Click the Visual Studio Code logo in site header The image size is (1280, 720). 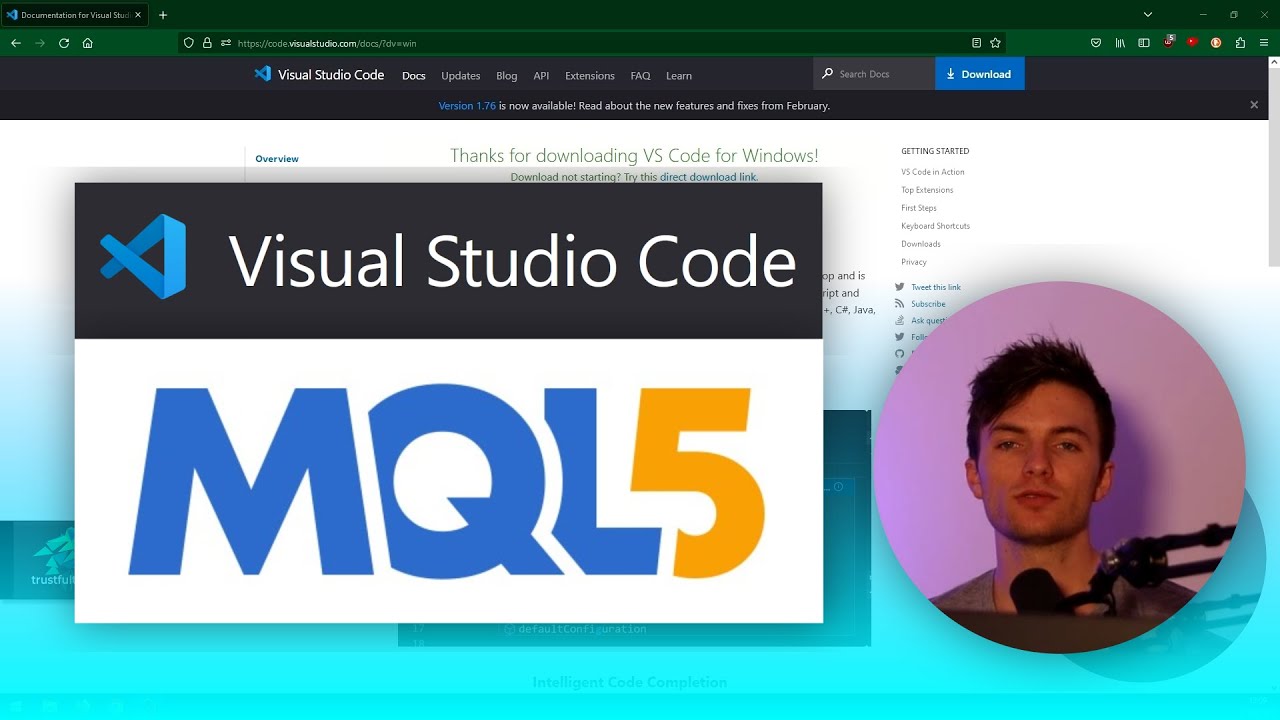(x=319, y=74)
